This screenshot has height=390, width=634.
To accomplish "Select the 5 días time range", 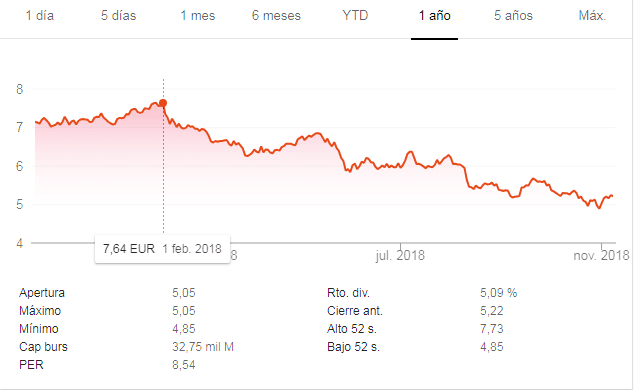I will (x=118, y=16).
